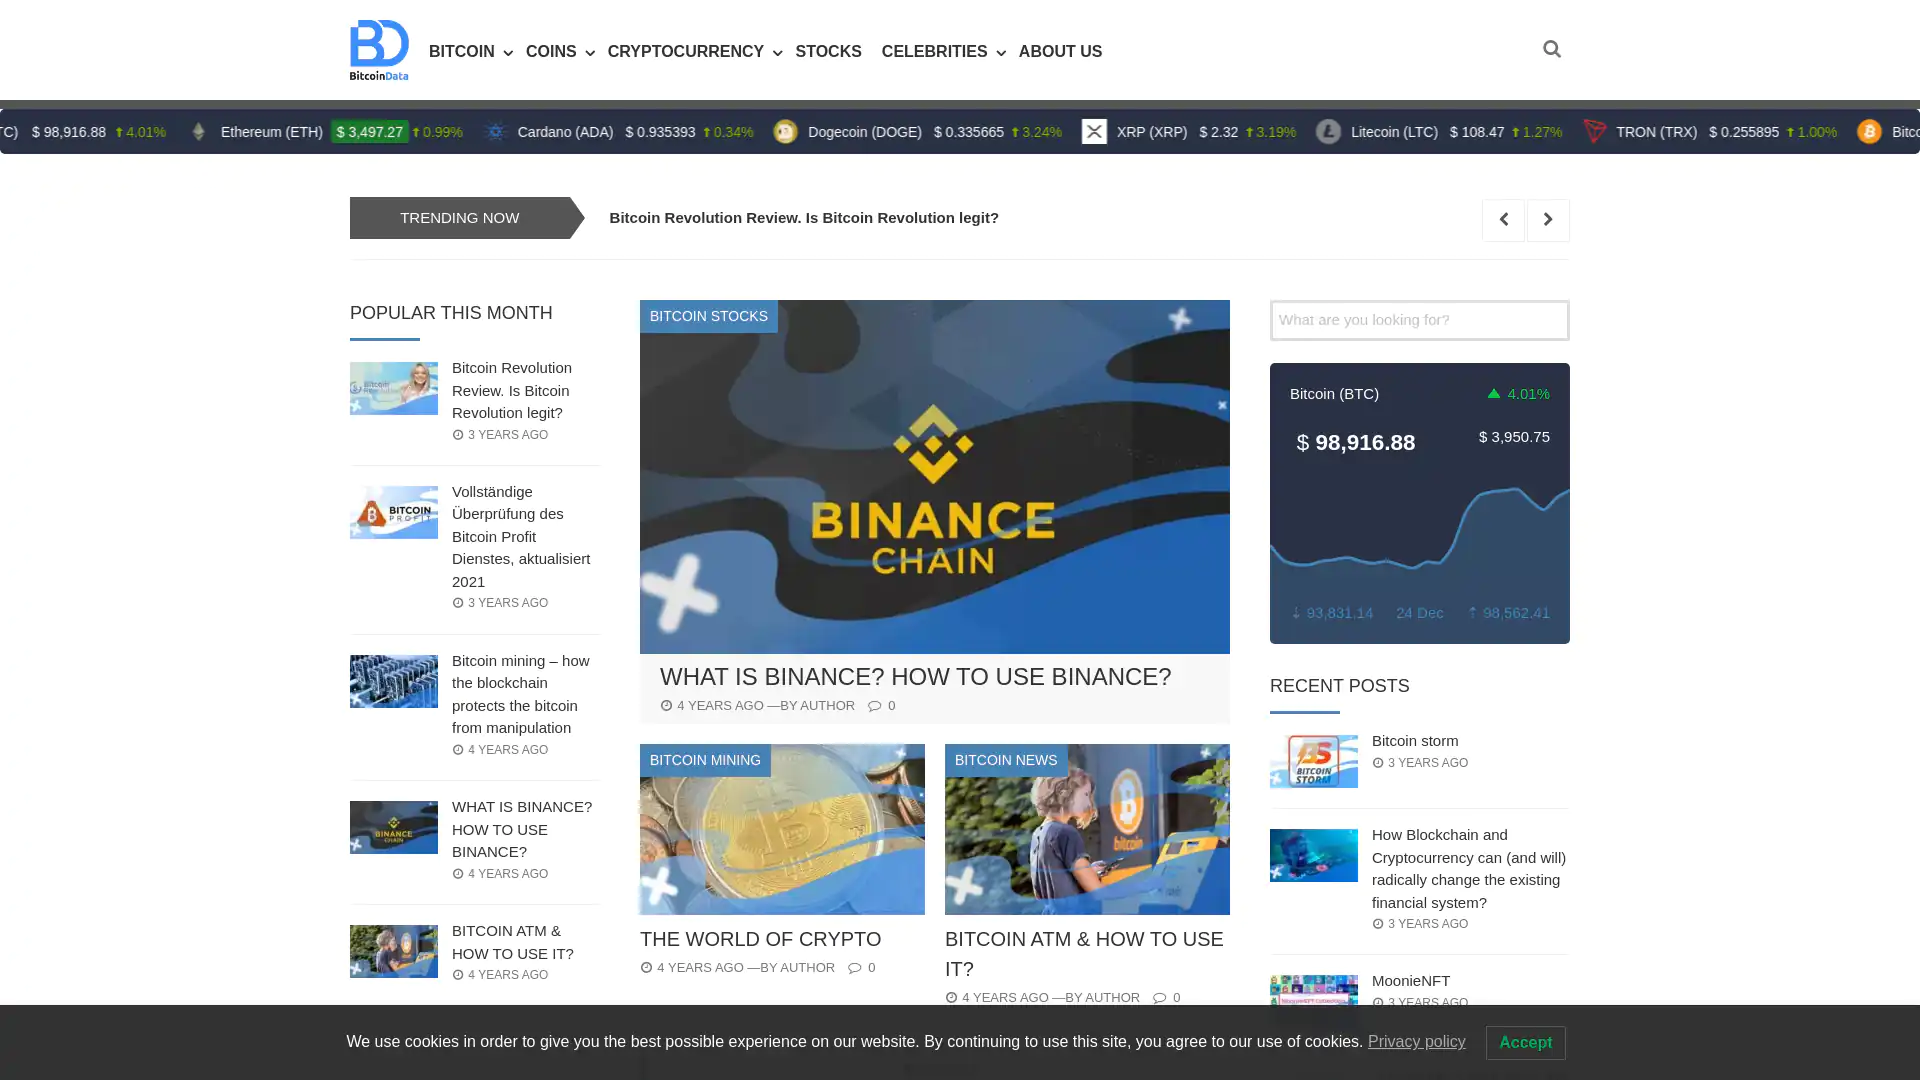Click the Litecoin icon in ticker
The width and height of the screenshot is (1920, 1080).
point(1328,132)
